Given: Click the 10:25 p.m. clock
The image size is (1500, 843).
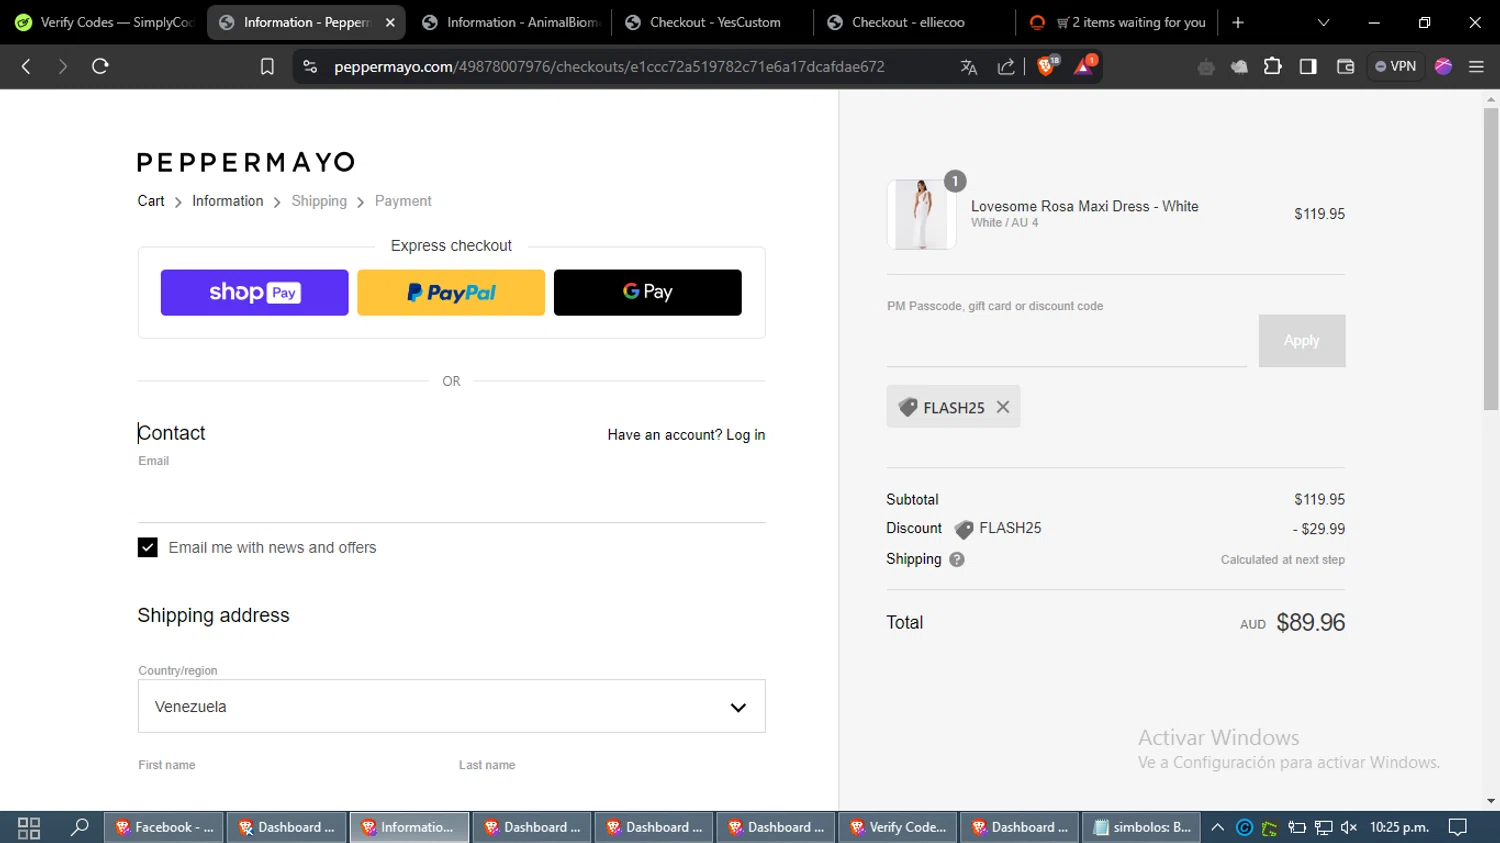Looking at the screenshot, I should click(1399, 827).
